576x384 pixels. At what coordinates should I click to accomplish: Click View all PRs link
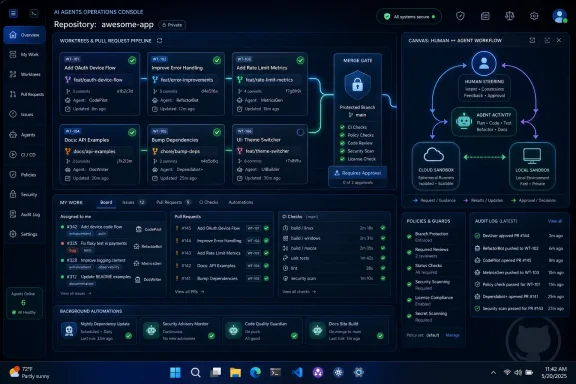coord(189,291)
